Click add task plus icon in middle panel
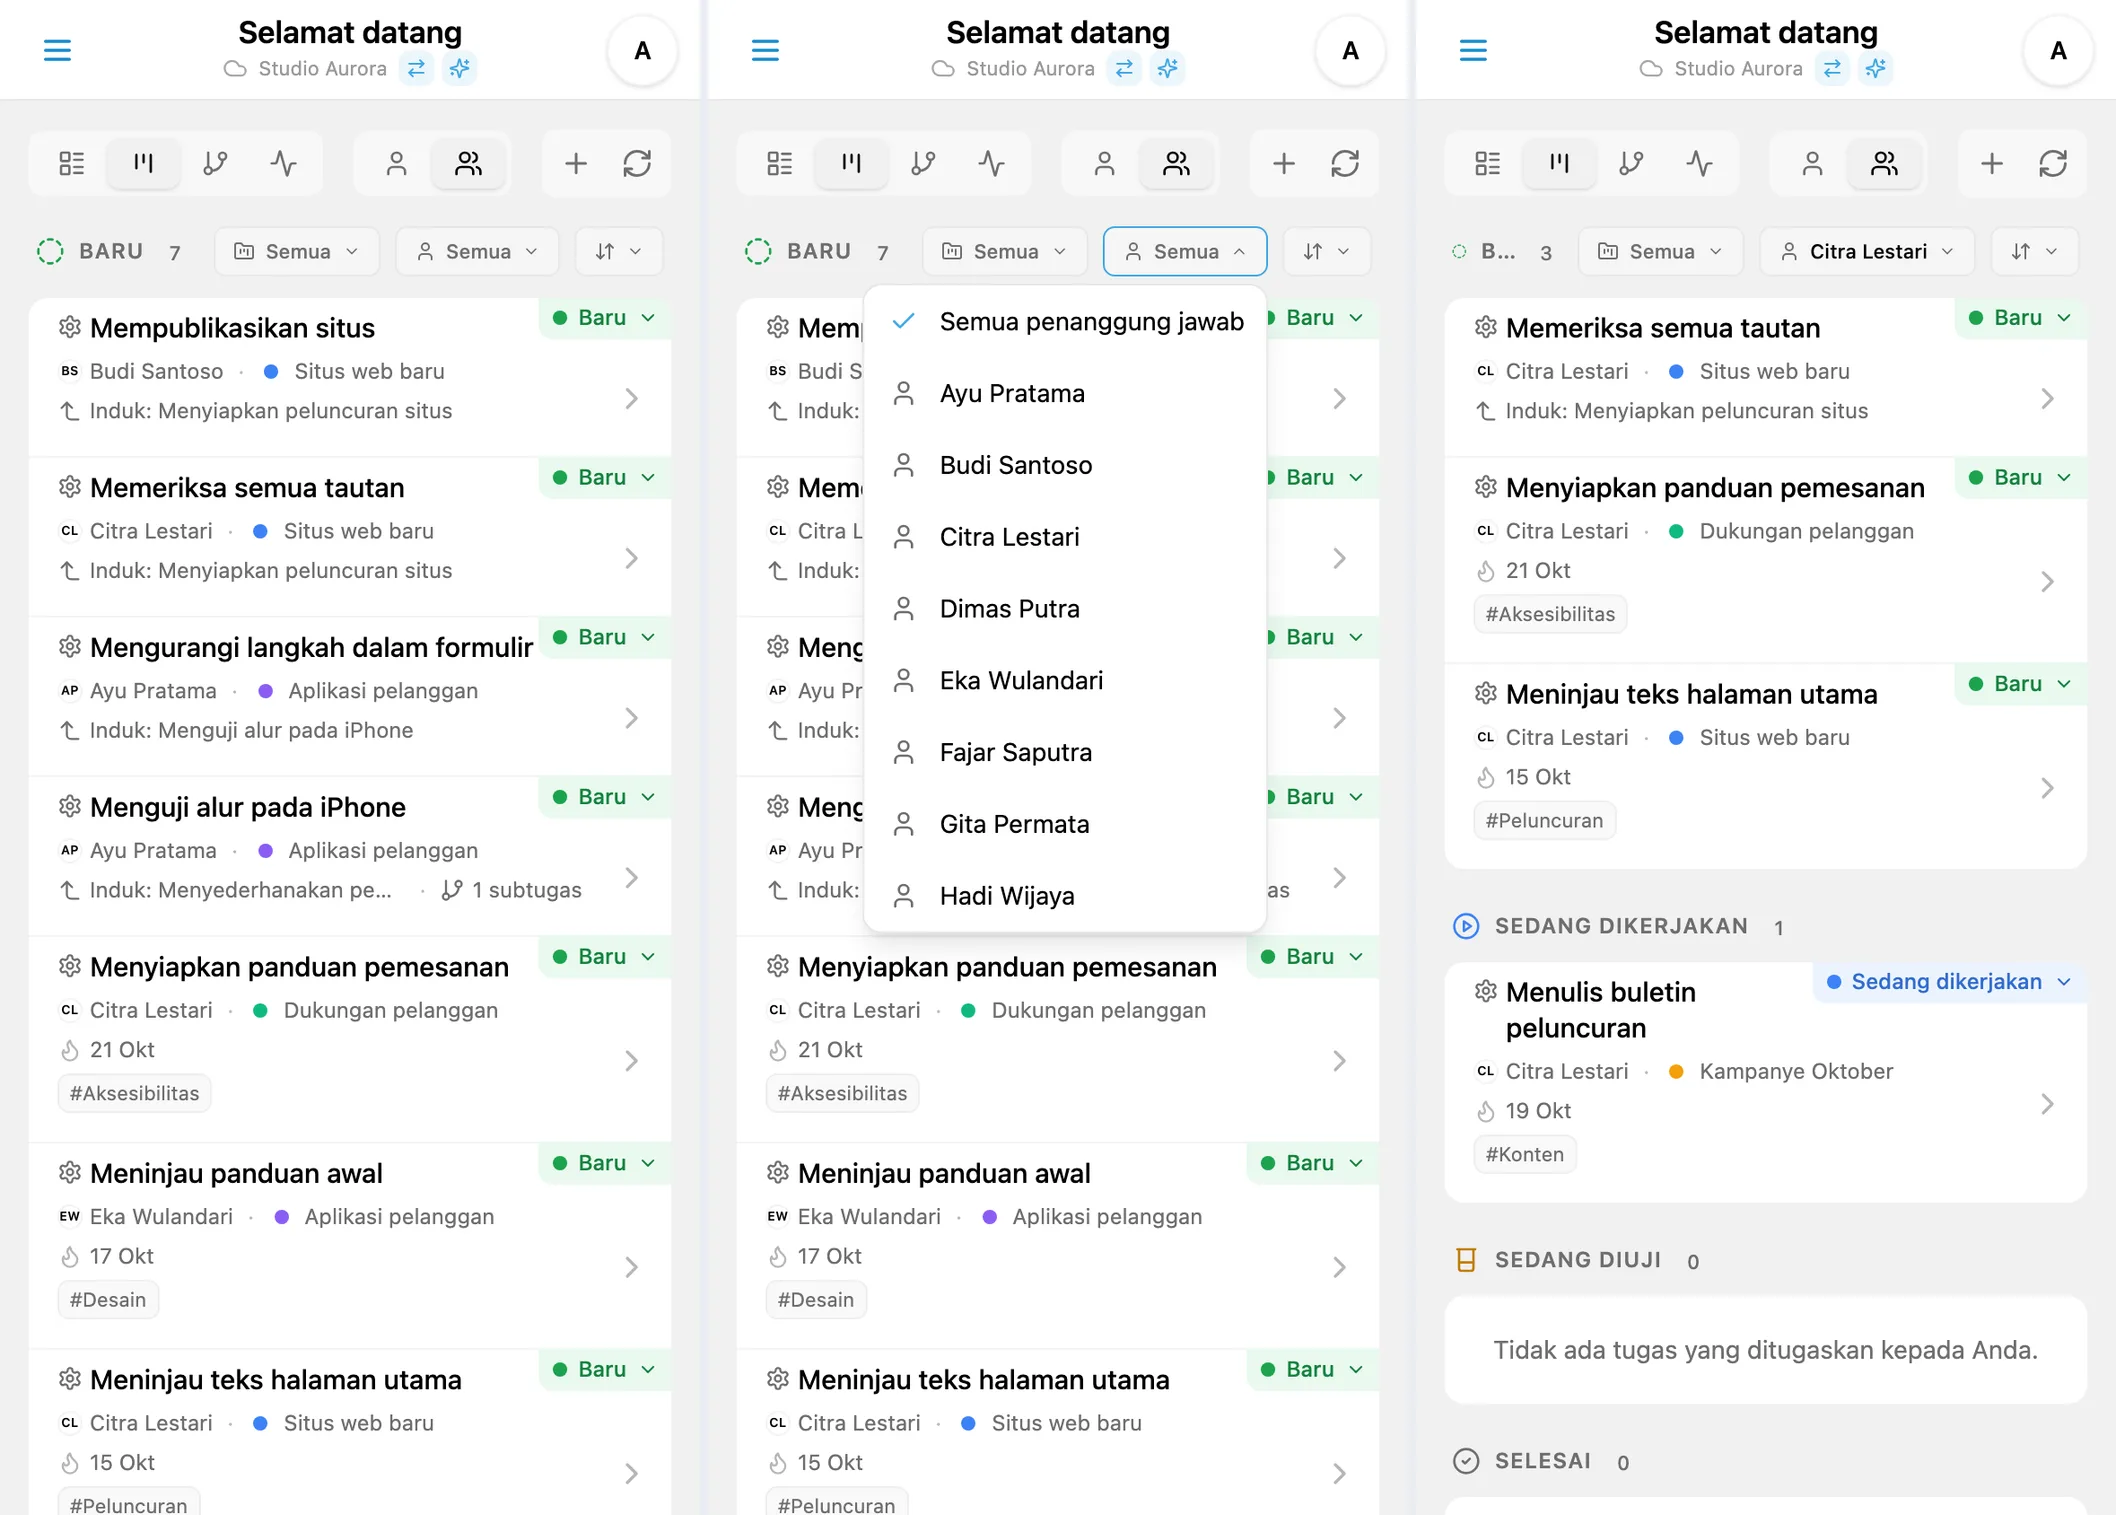This screenshot has width=2116, height=1515. (1284, 163)
